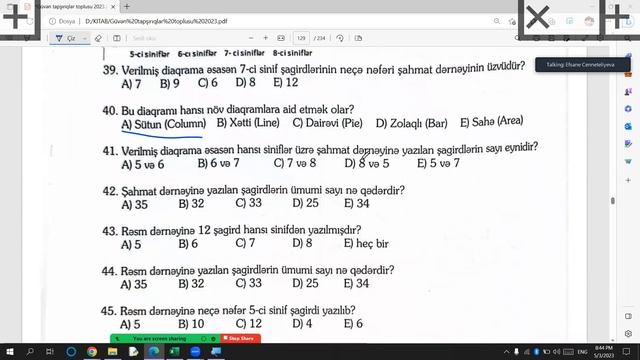The width and height of the screenshot is (640, 360).
Task: Open Edge sidebar settings gear
Action: (628, 333)
